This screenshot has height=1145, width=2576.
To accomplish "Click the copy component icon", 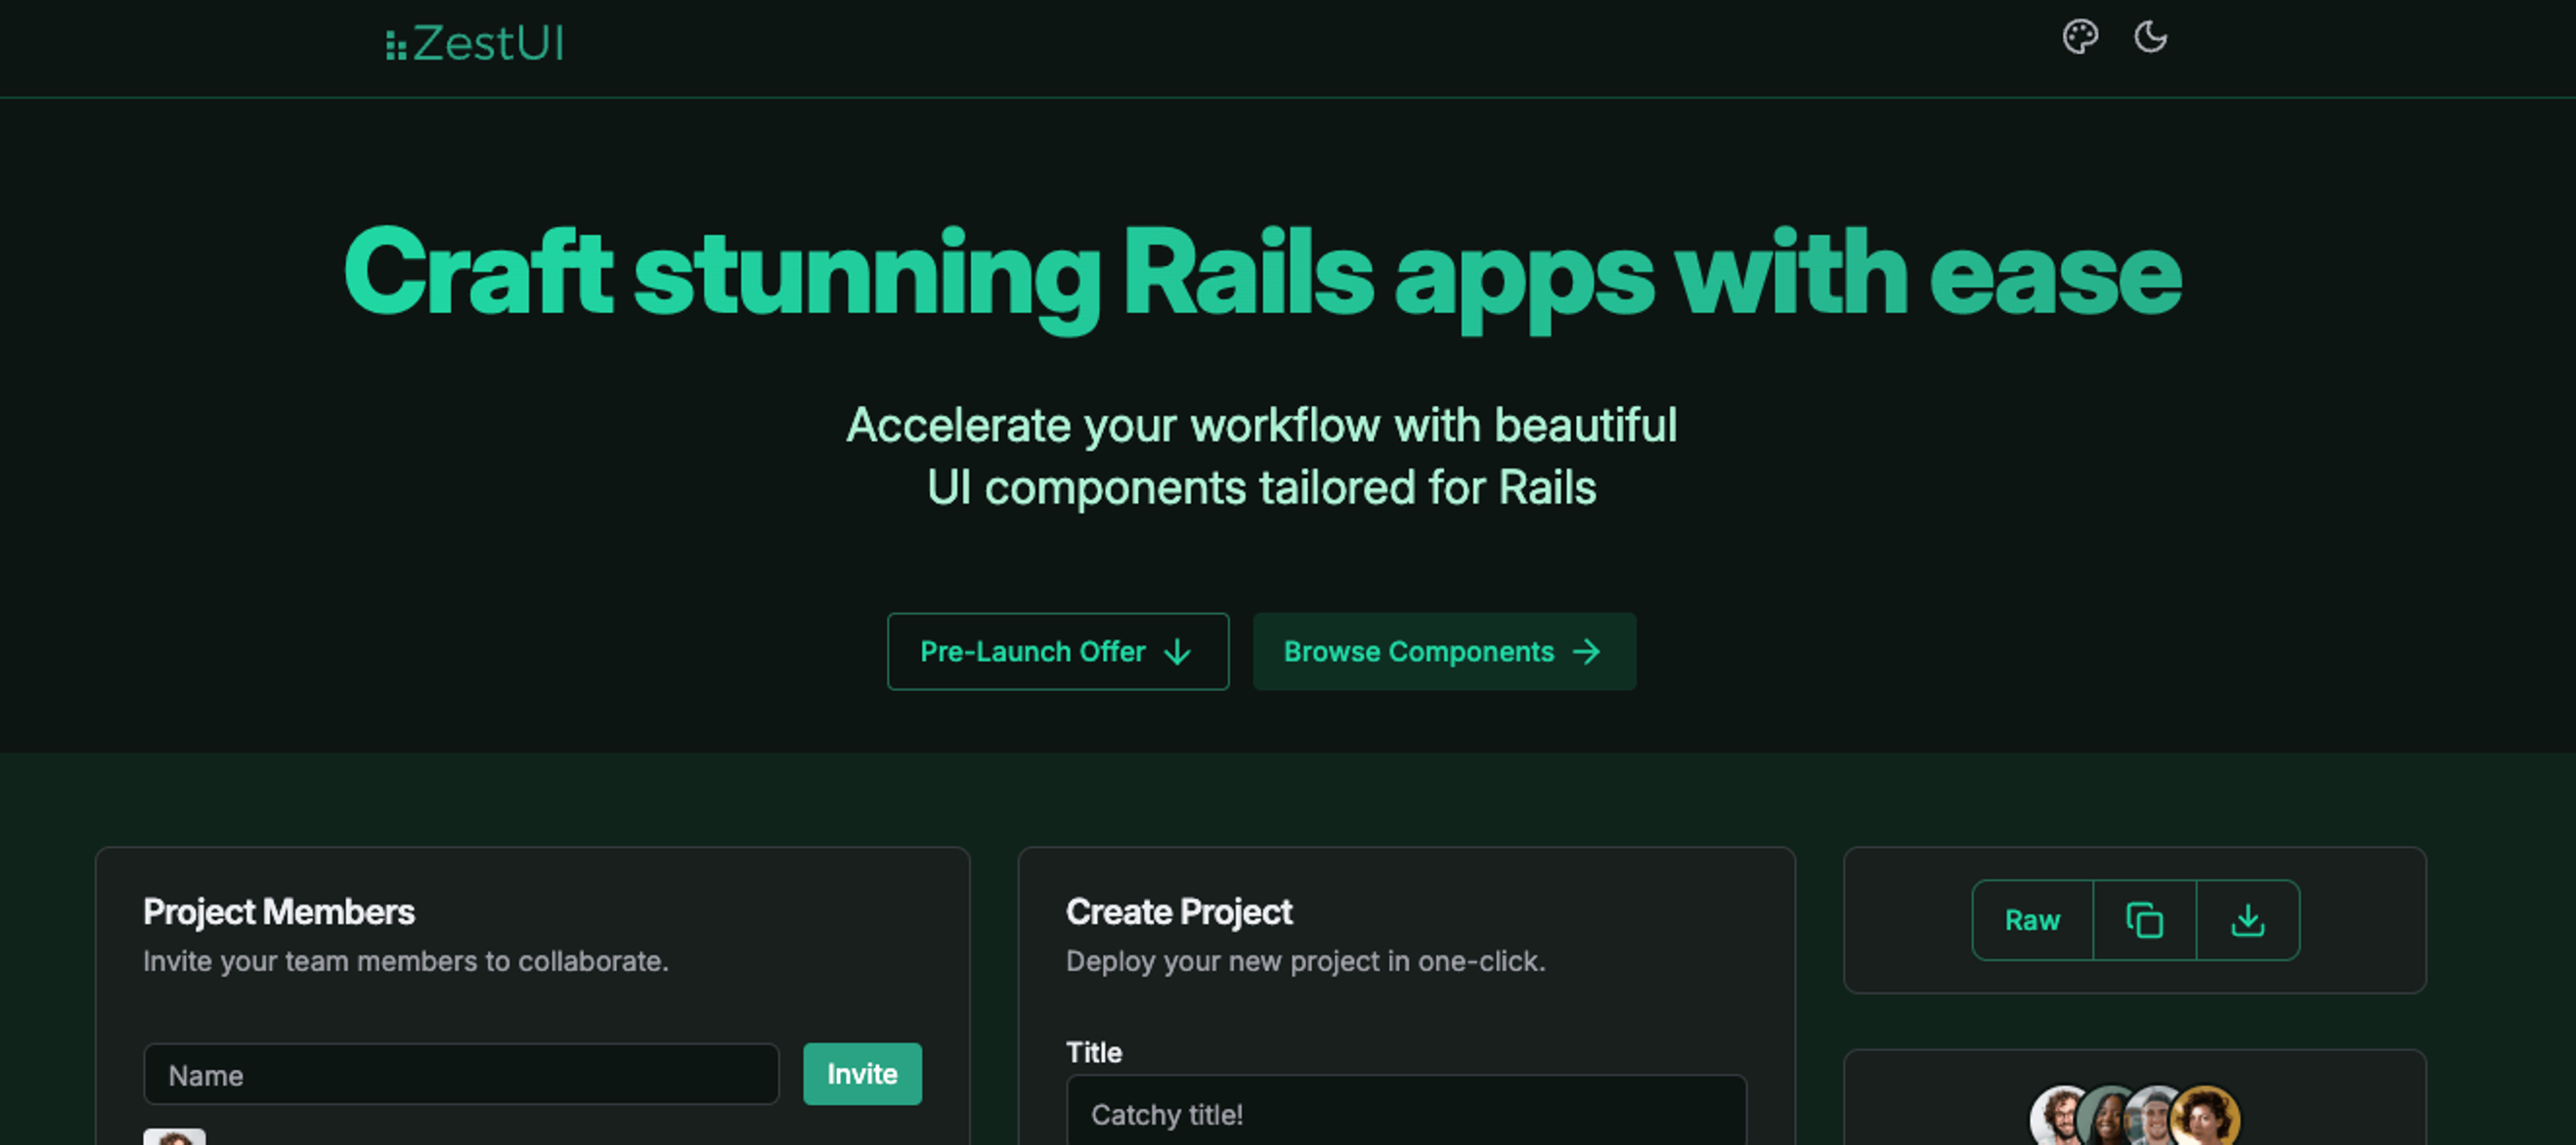I will pos(2147,918).
